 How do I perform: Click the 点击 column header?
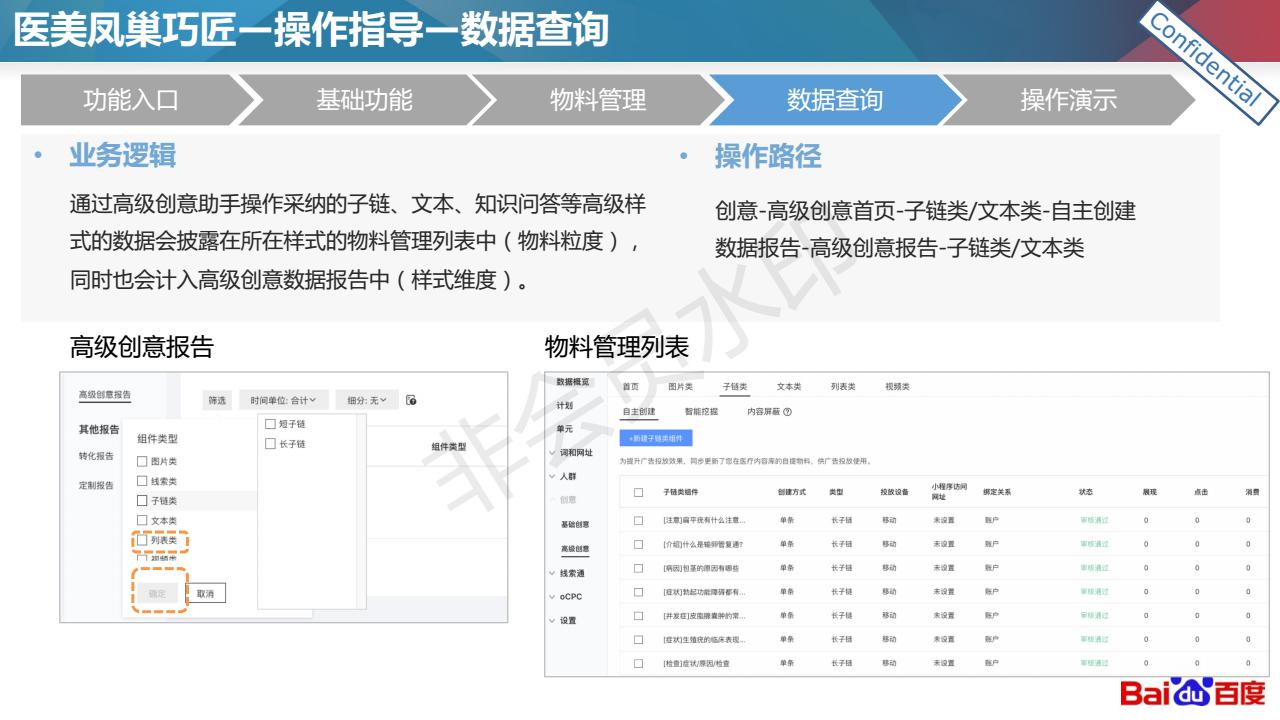[1200, 492]
